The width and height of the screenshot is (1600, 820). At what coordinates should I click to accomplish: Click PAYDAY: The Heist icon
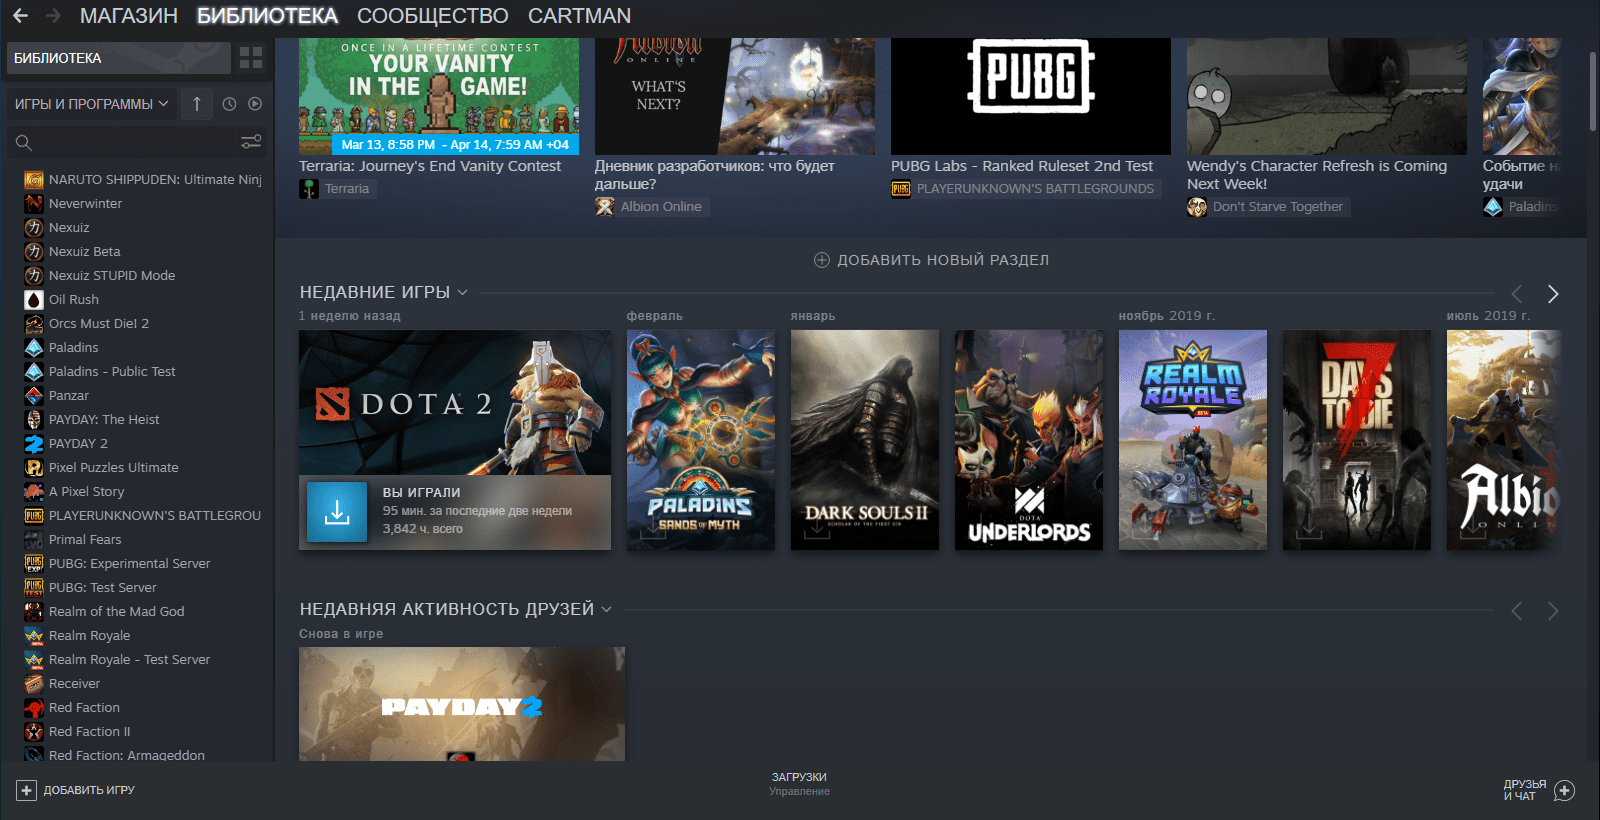[x=34, y=420]
